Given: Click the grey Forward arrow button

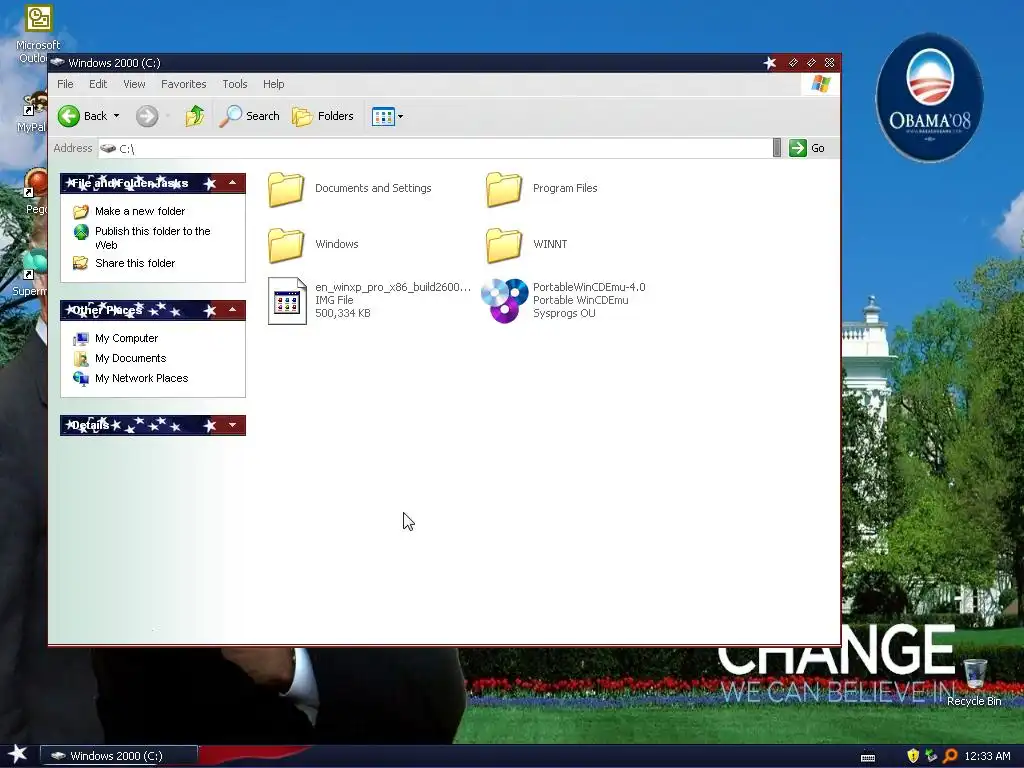Looking at the screenshot, I should [147, 116].
